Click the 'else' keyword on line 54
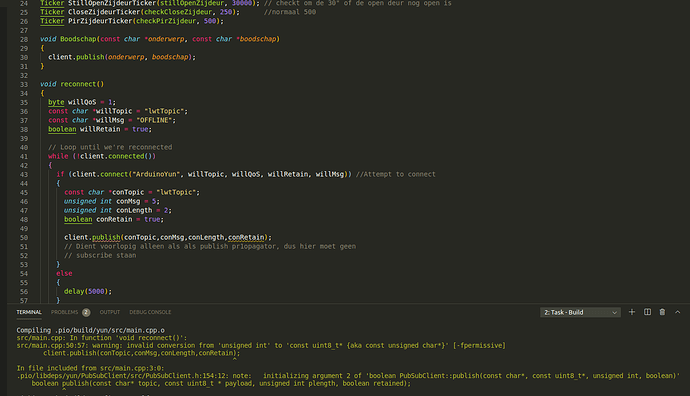The width and height of the screenshot is (690, 396). (64, 273)
